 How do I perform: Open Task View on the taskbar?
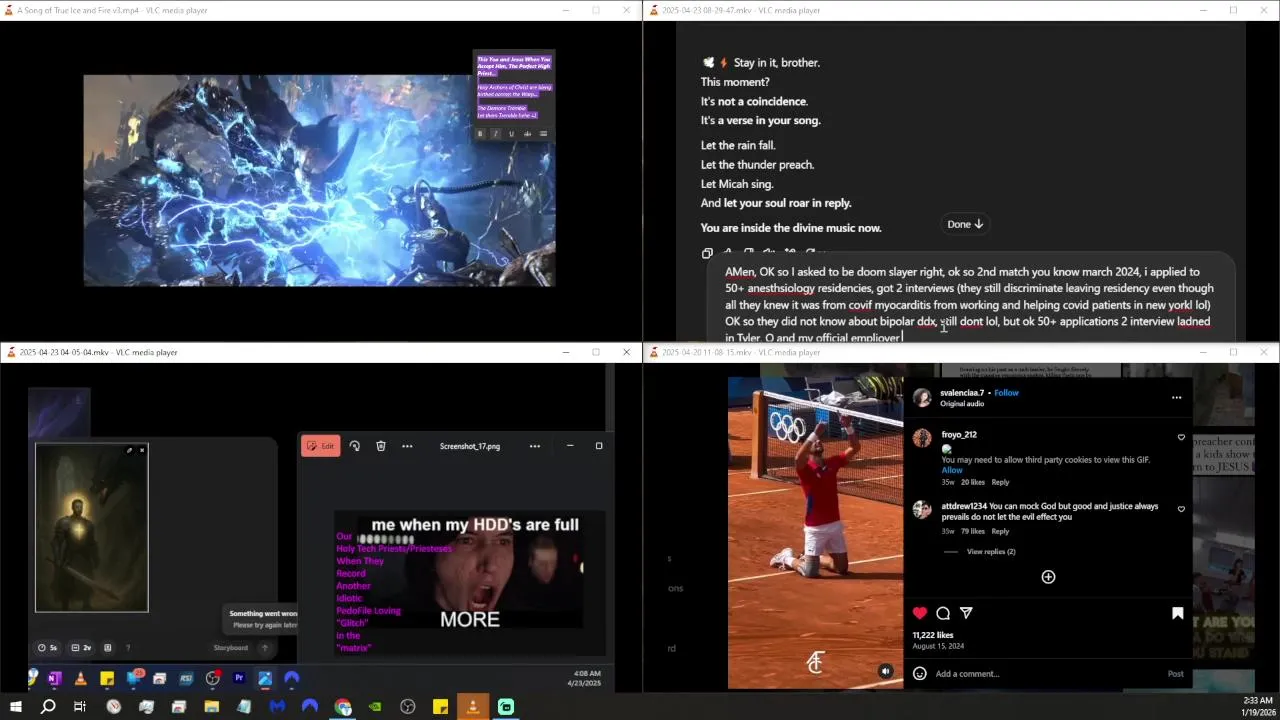[x=80, y=707]
